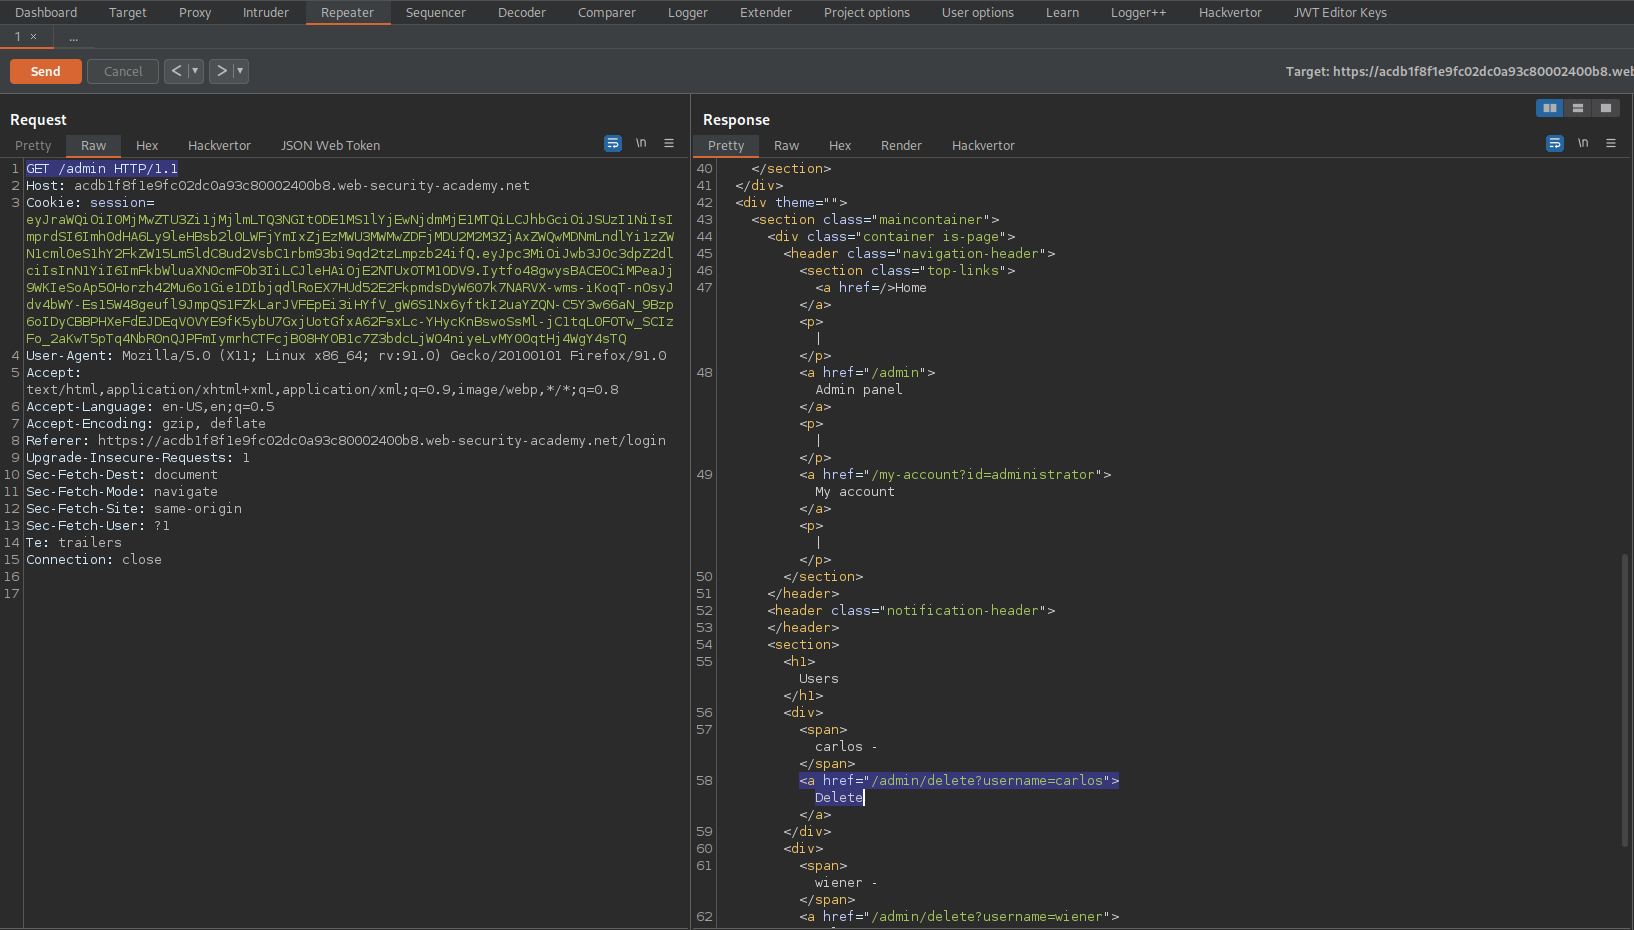Open the Extender tab
Viewport: 1634px width, 930px height.
click(766, 13)
